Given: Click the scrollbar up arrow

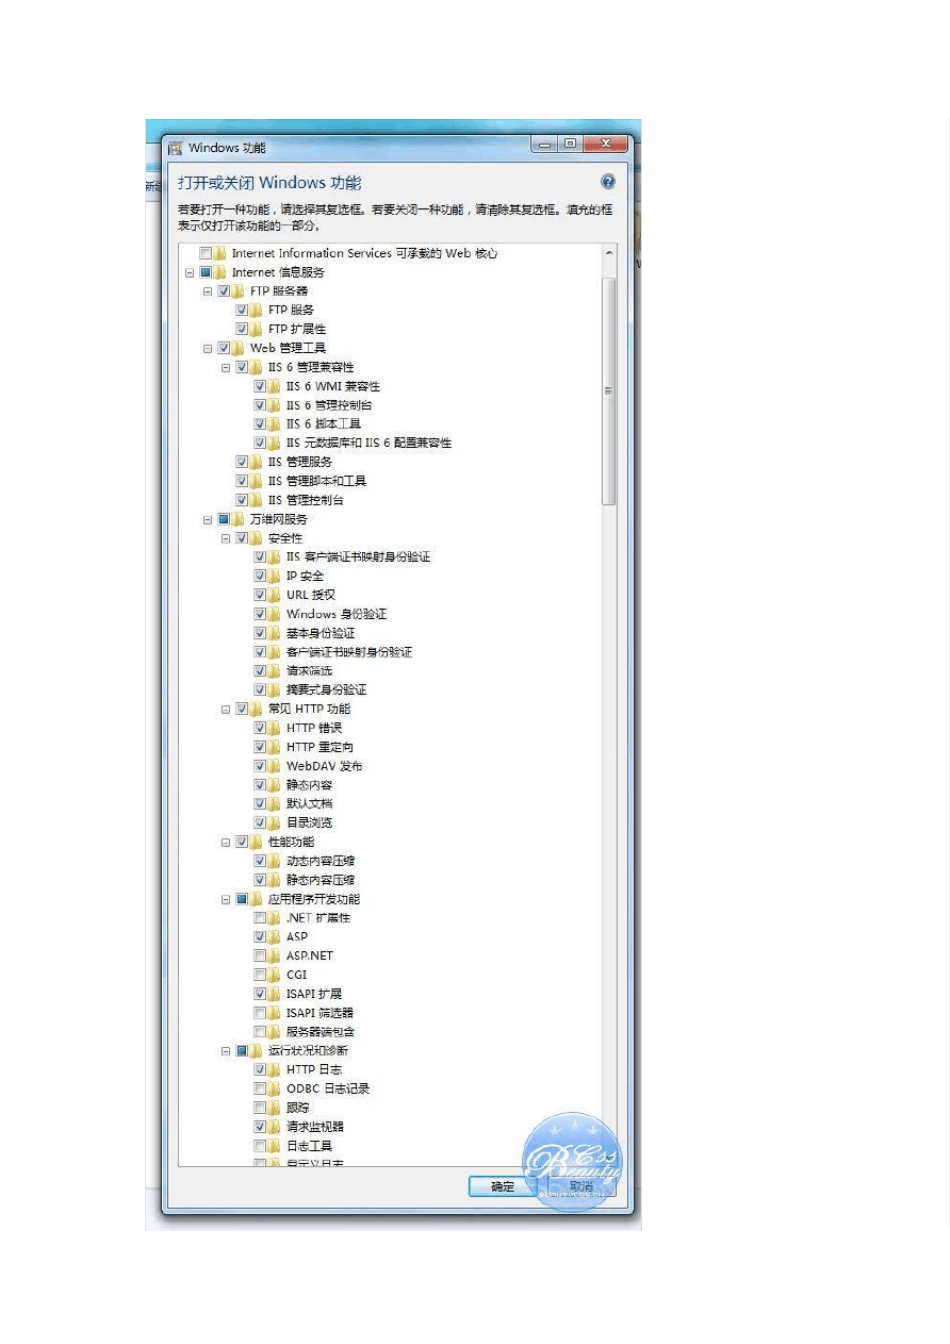Looking at the screenshot, I should [x=608, y=253].
